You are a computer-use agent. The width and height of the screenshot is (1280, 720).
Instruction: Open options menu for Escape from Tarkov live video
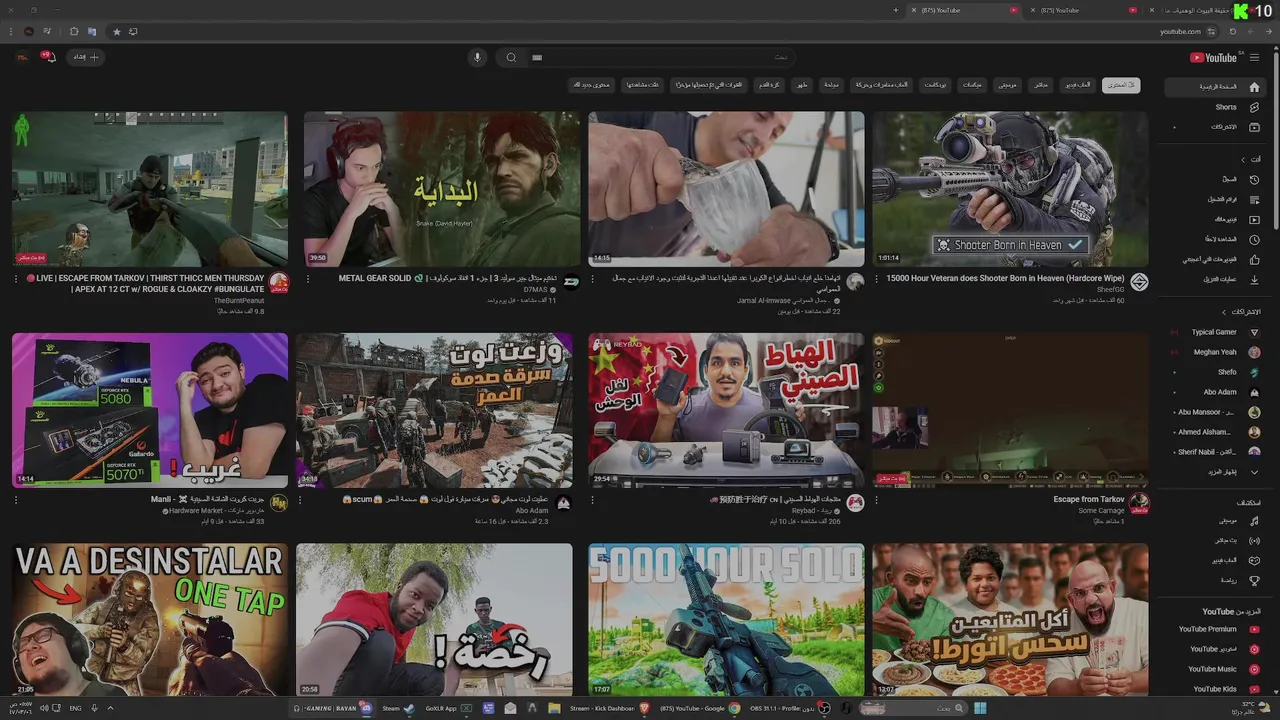click(x=879, y=499)
